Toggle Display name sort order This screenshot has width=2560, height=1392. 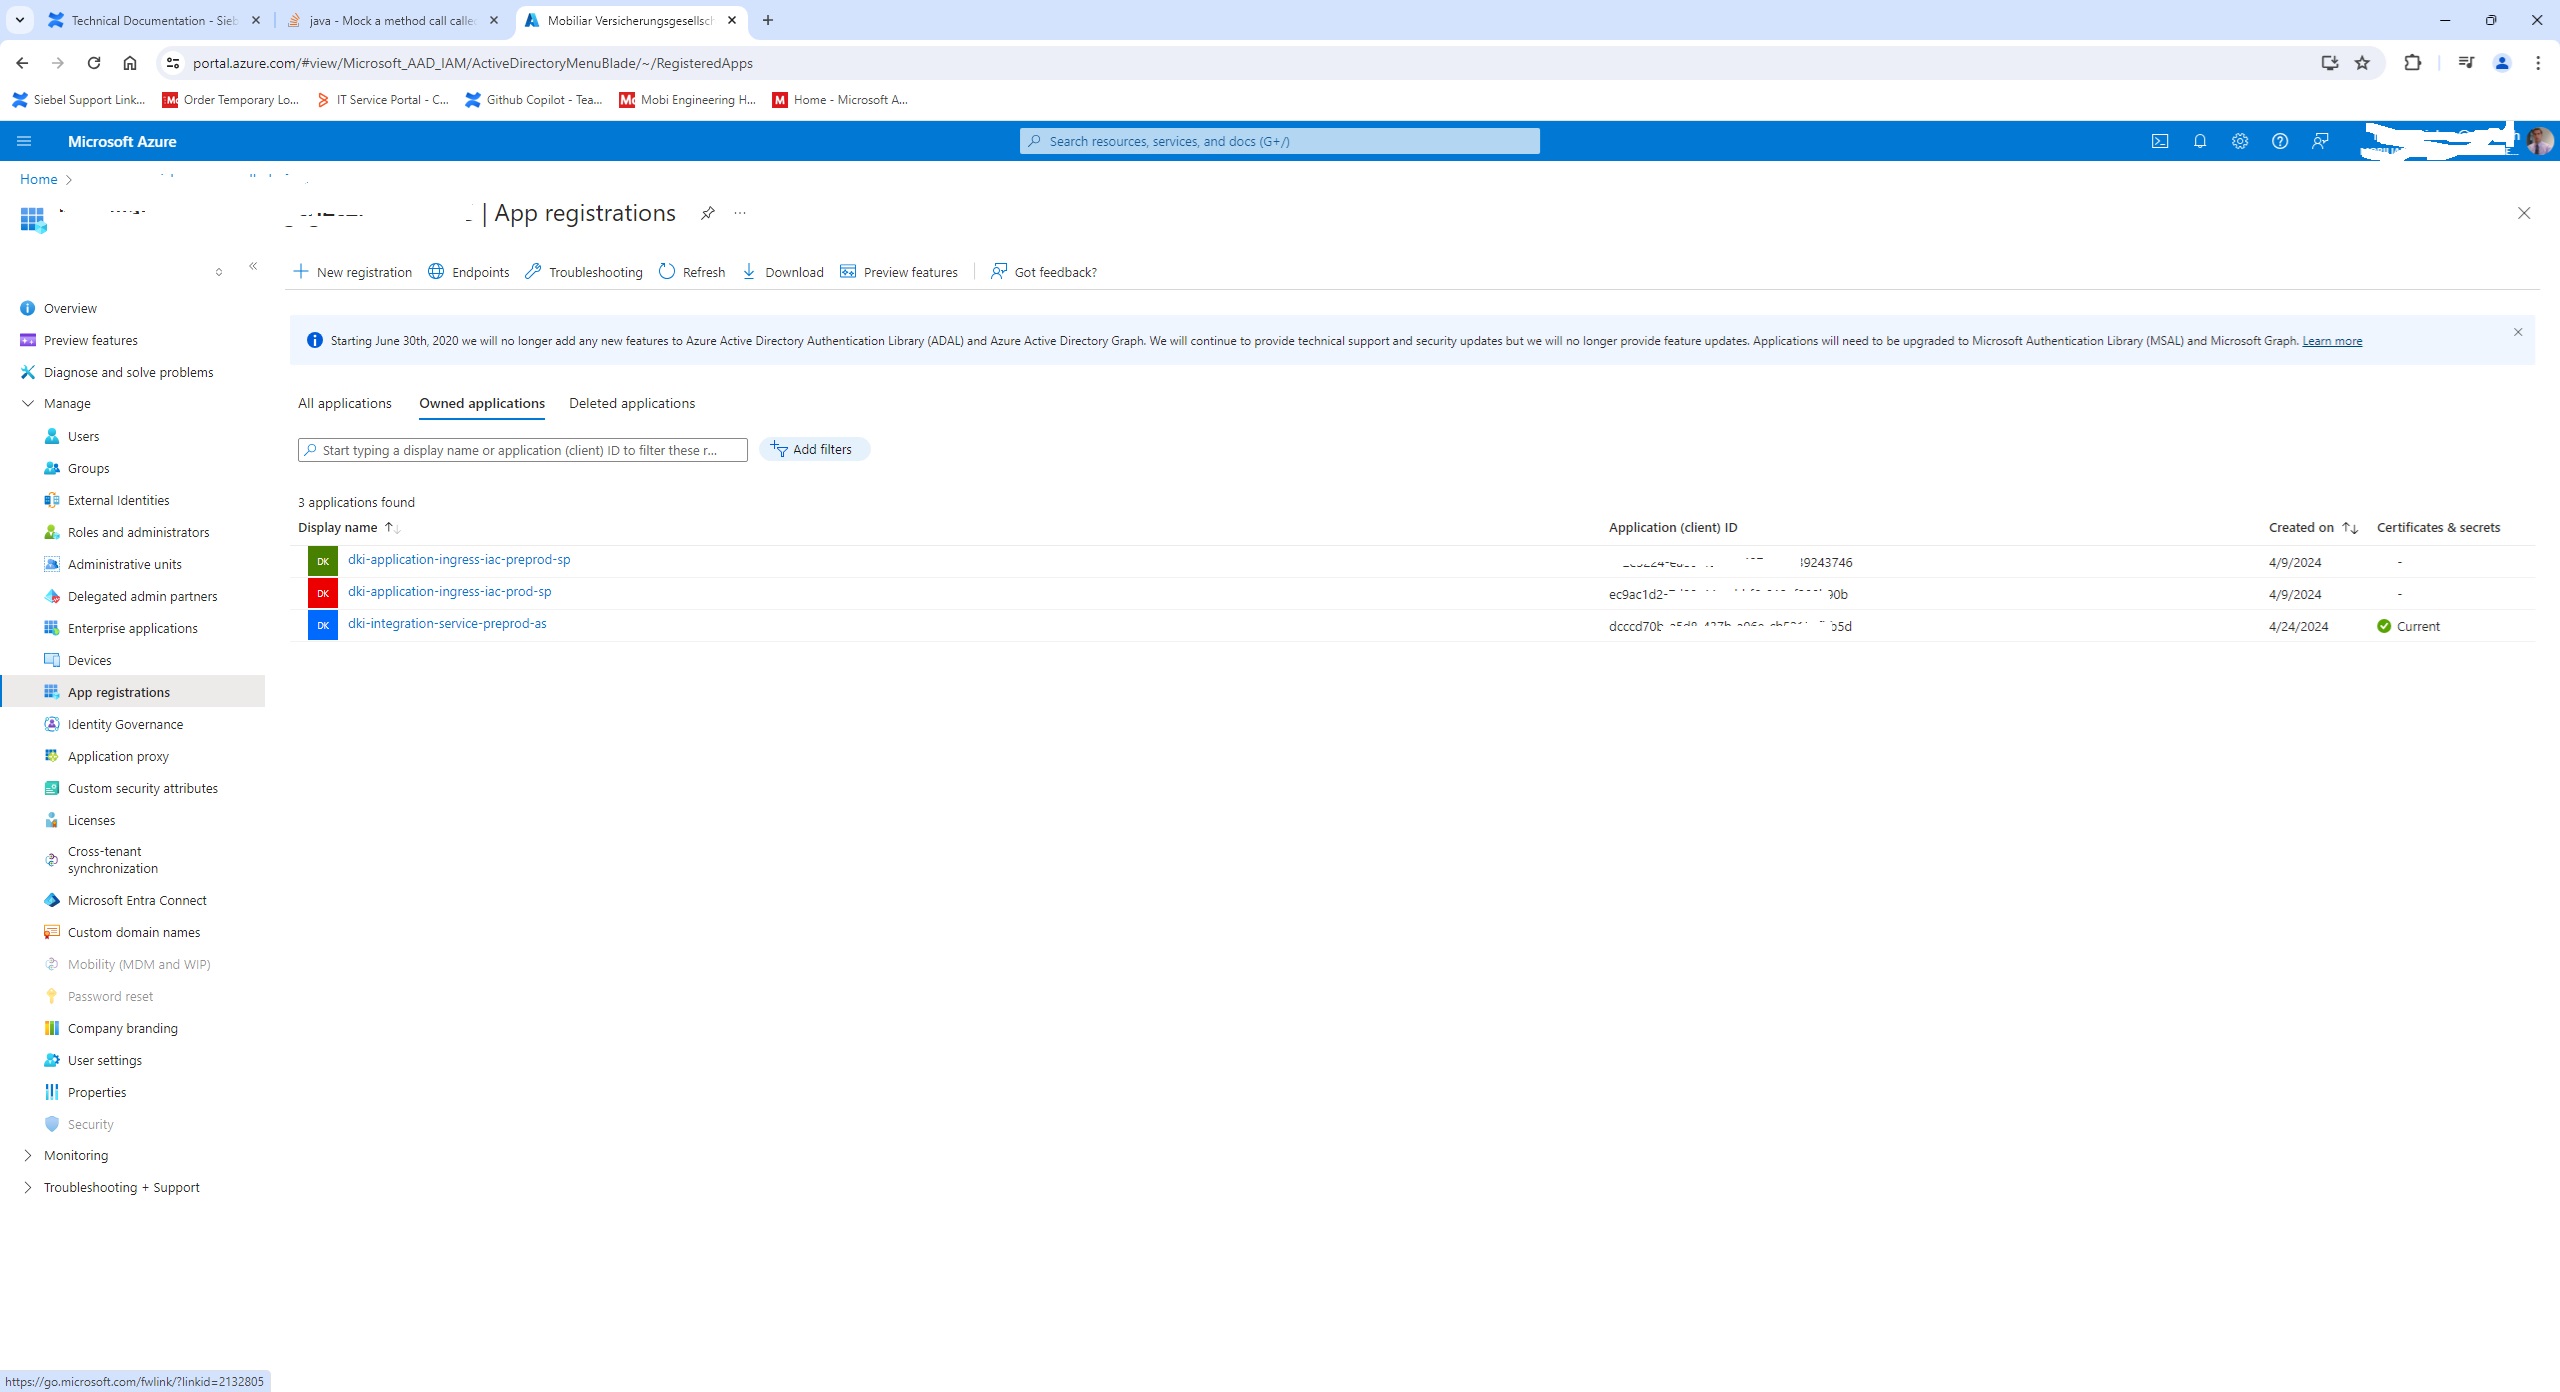(391, 526)
